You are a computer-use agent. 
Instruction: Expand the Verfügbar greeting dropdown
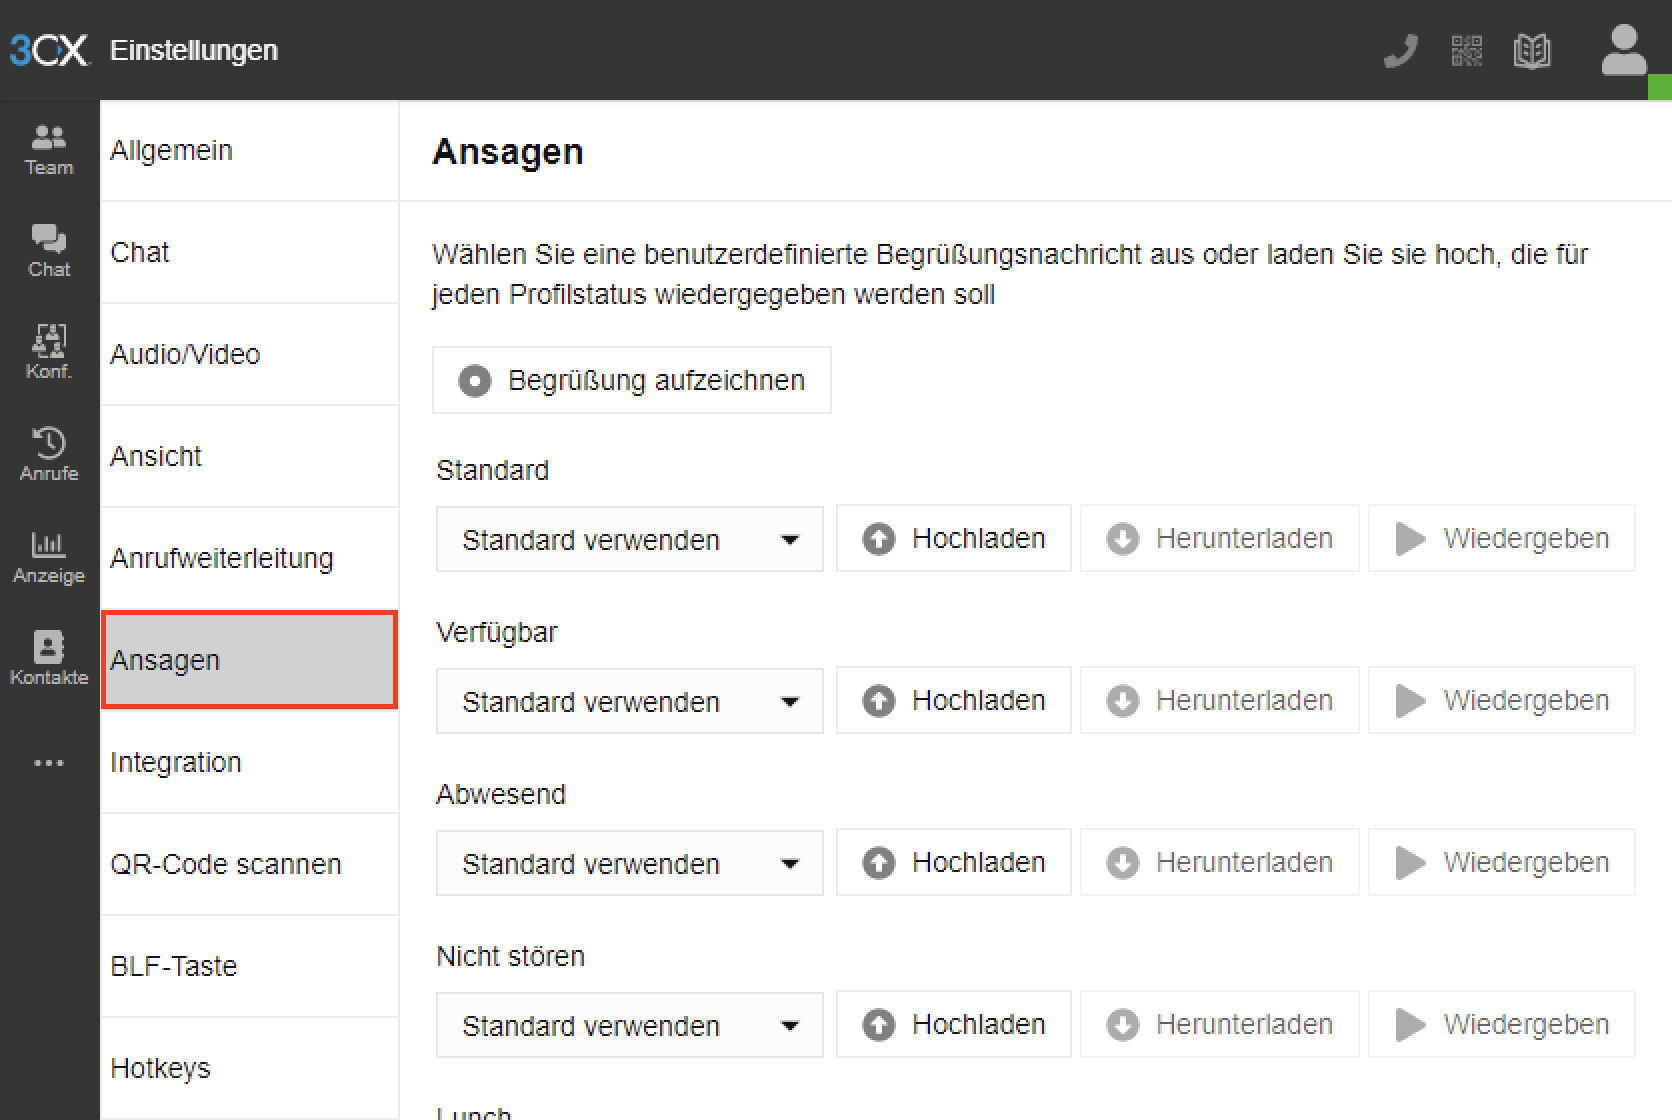629,702
